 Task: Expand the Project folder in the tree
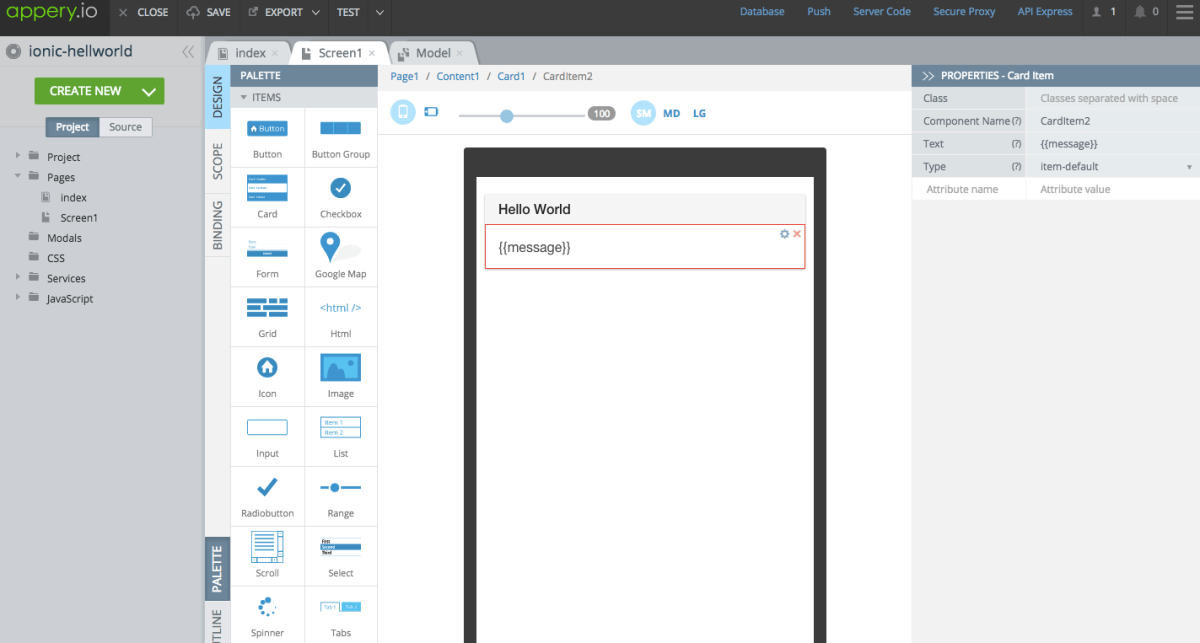coord(17,157)
